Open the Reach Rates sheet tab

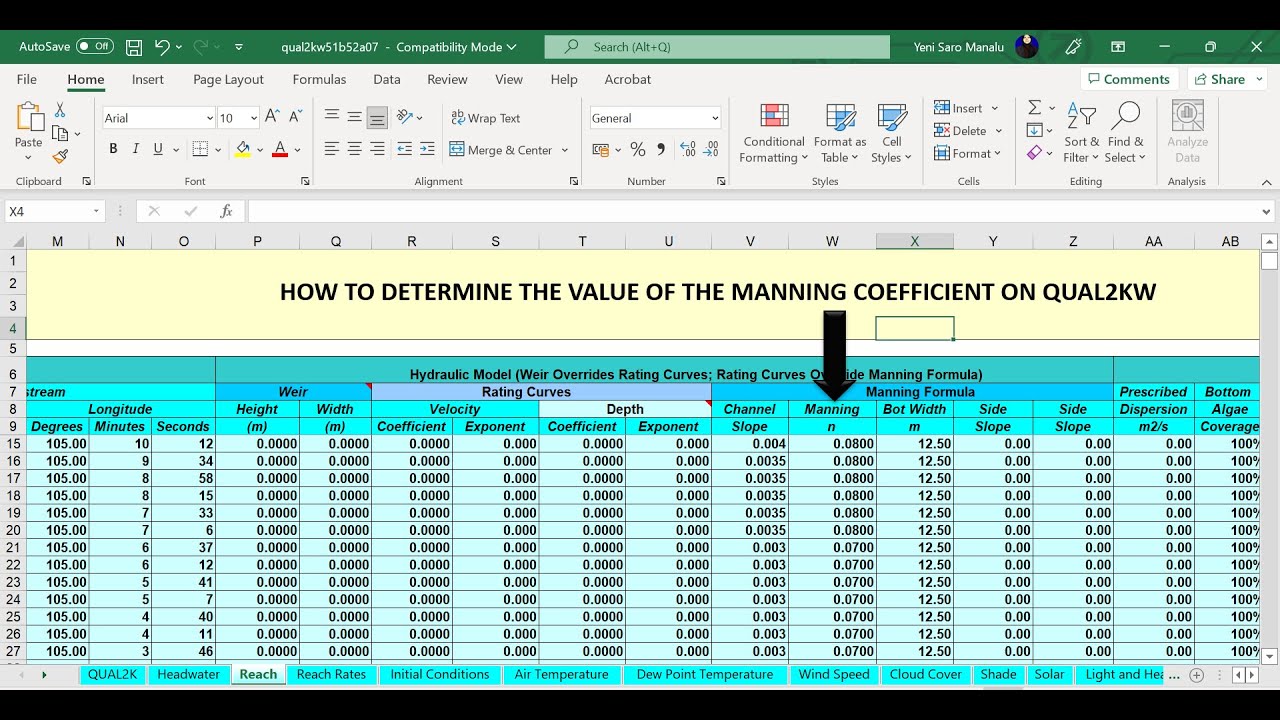click(331, 674)
